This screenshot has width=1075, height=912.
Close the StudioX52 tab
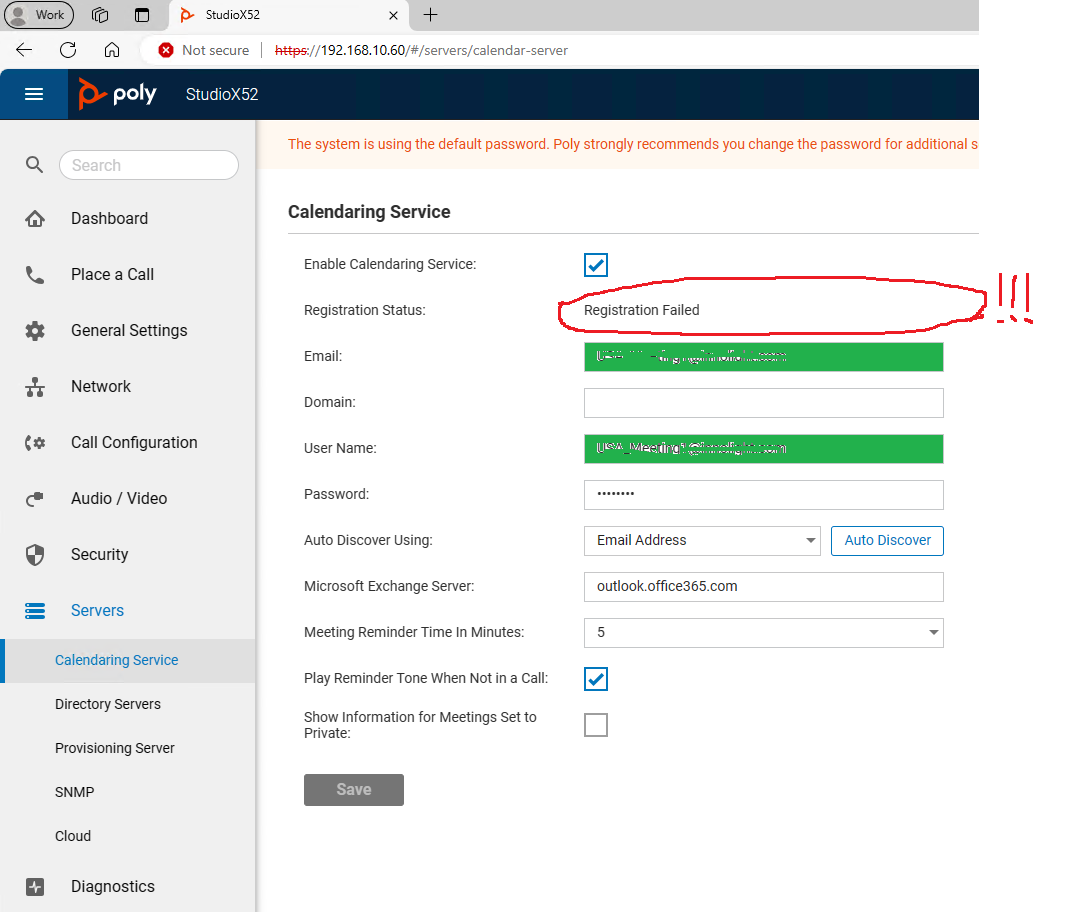point(394,15)
